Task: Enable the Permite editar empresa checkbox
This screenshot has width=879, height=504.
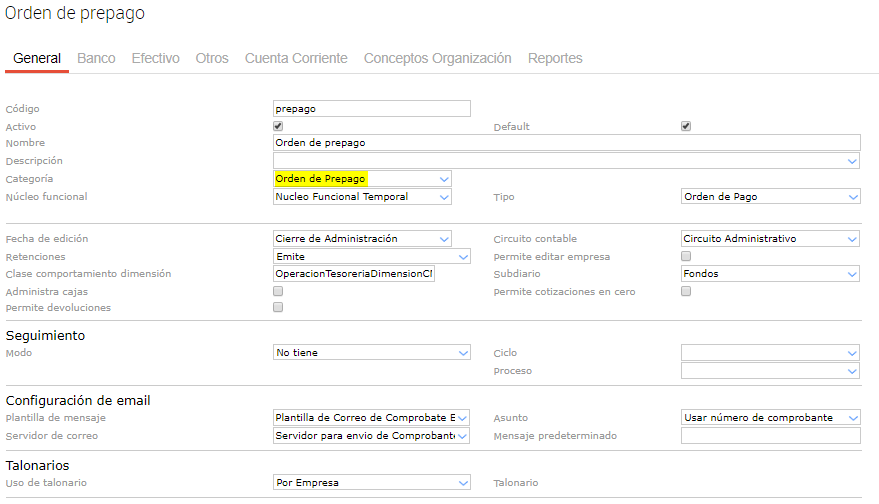Action: point(686,256)
